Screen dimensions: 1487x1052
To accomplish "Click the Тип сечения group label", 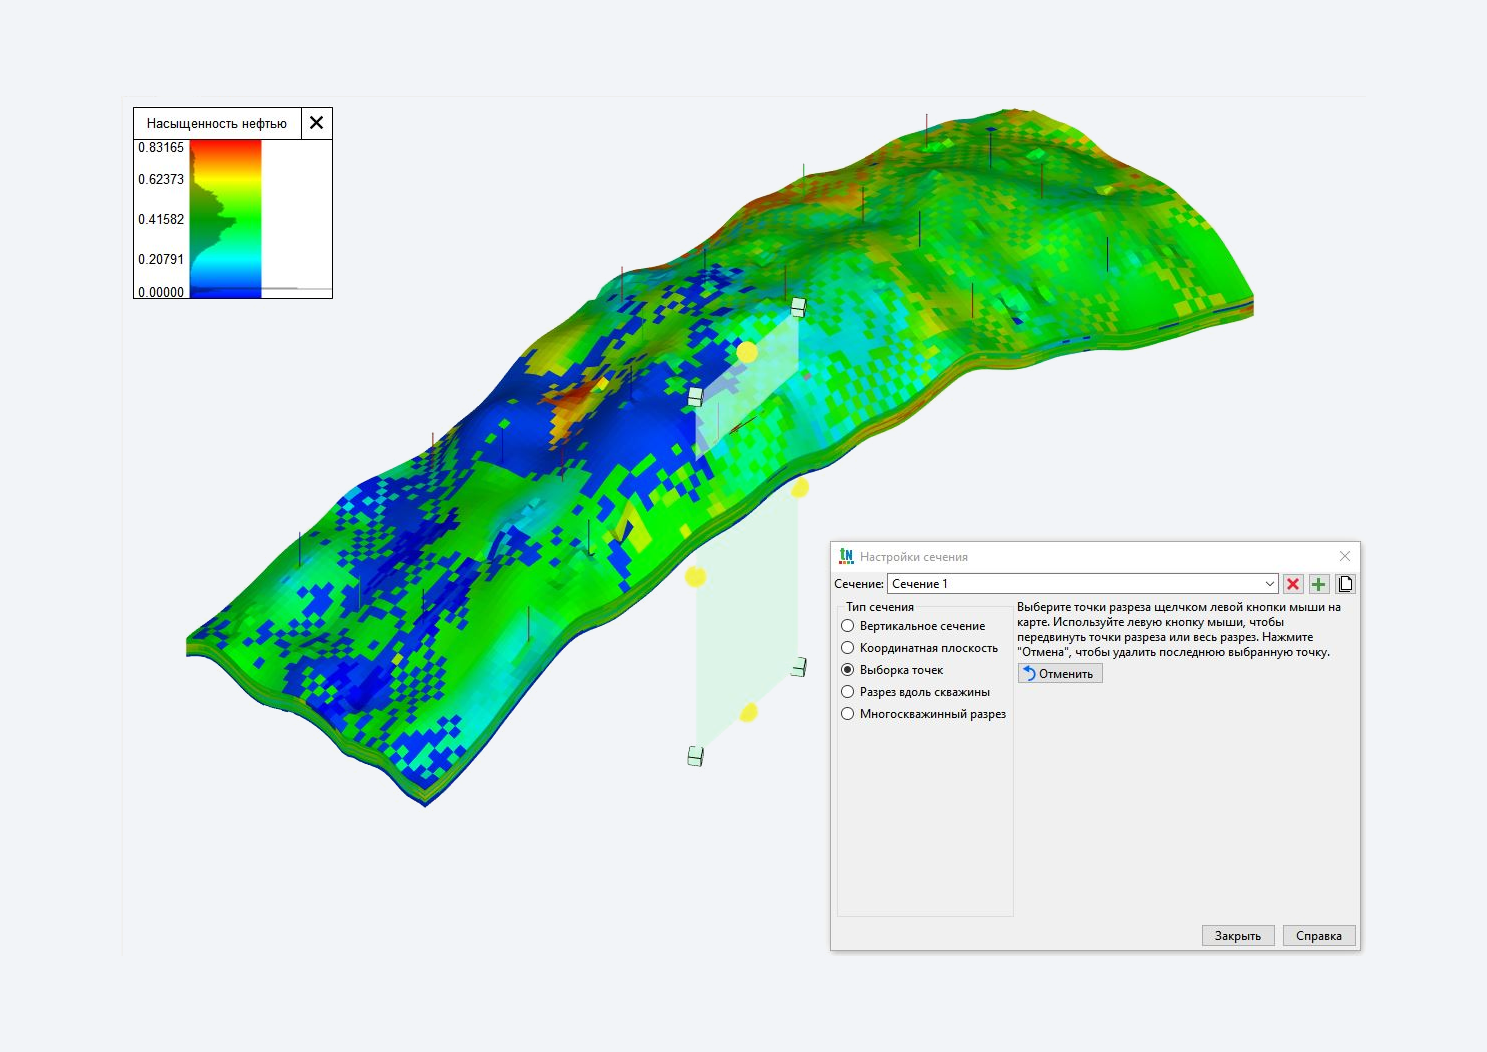I will (x=880, y=607).
